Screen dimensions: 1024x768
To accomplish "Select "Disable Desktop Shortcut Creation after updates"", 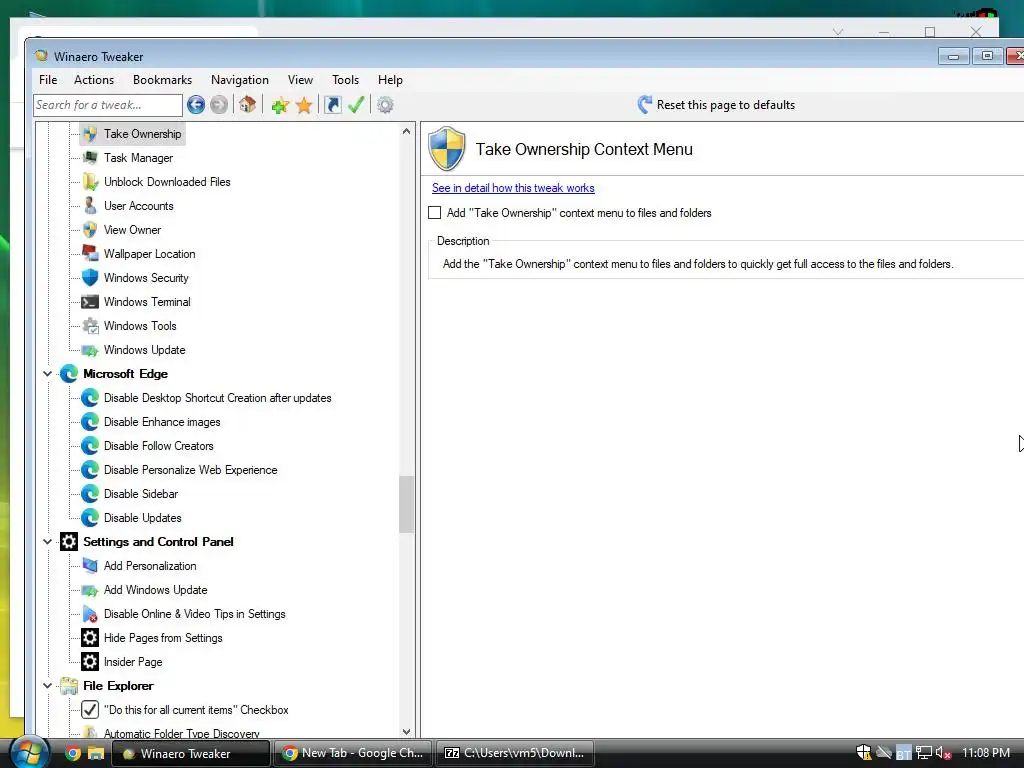I will tap(217, 398).
